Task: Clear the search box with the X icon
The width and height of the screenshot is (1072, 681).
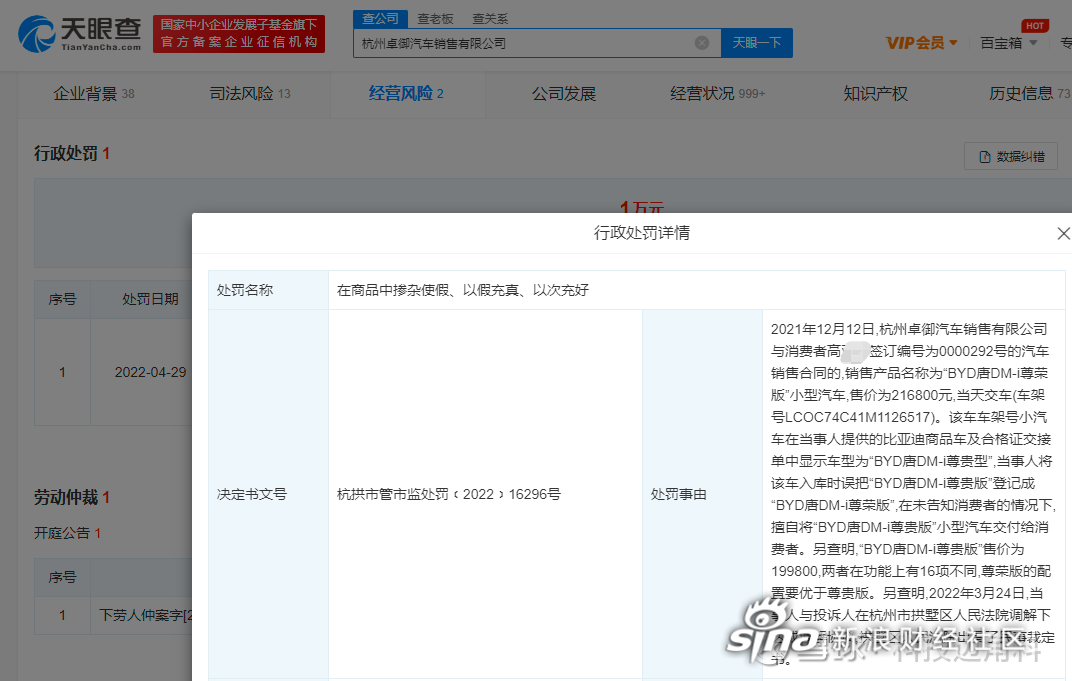Action: point(701,43)
